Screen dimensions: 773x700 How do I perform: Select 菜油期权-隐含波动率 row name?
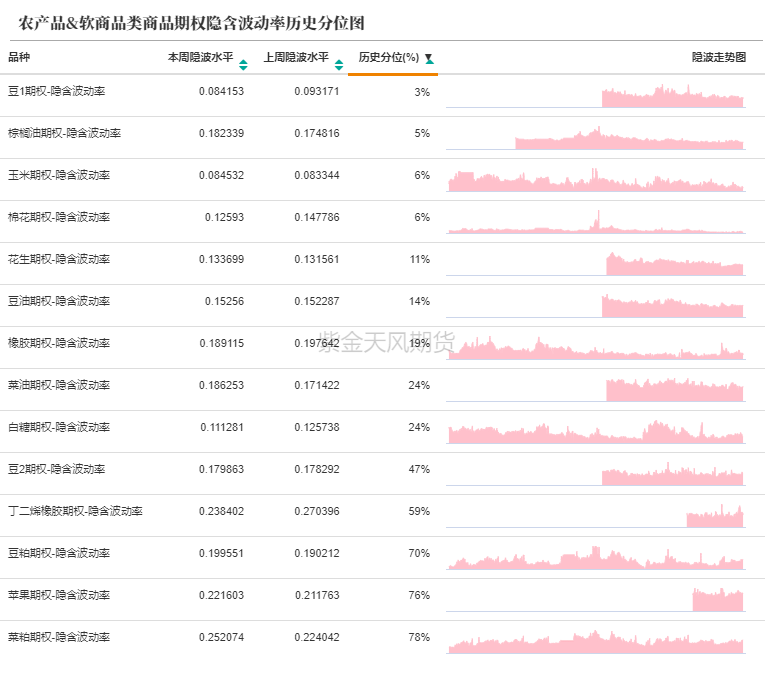point(59,385)
